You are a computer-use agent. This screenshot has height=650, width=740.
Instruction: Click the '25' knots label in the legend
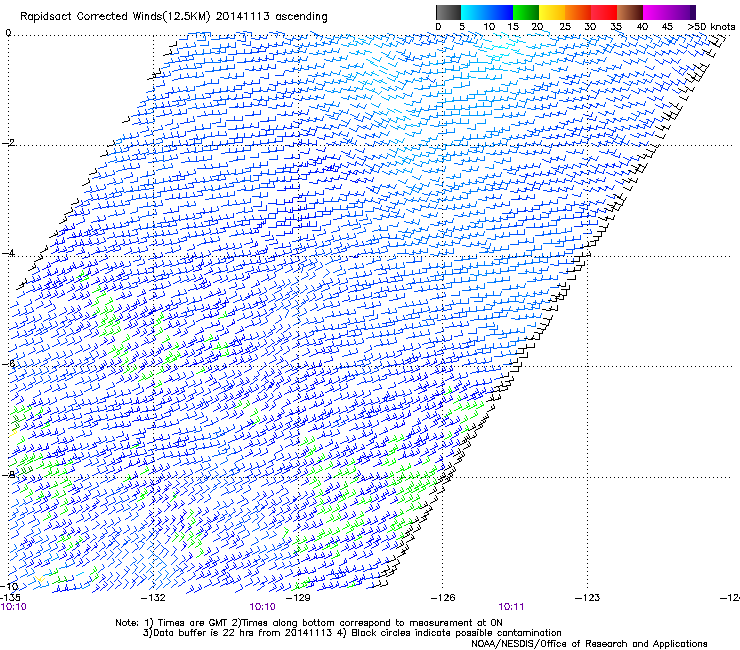564,26
